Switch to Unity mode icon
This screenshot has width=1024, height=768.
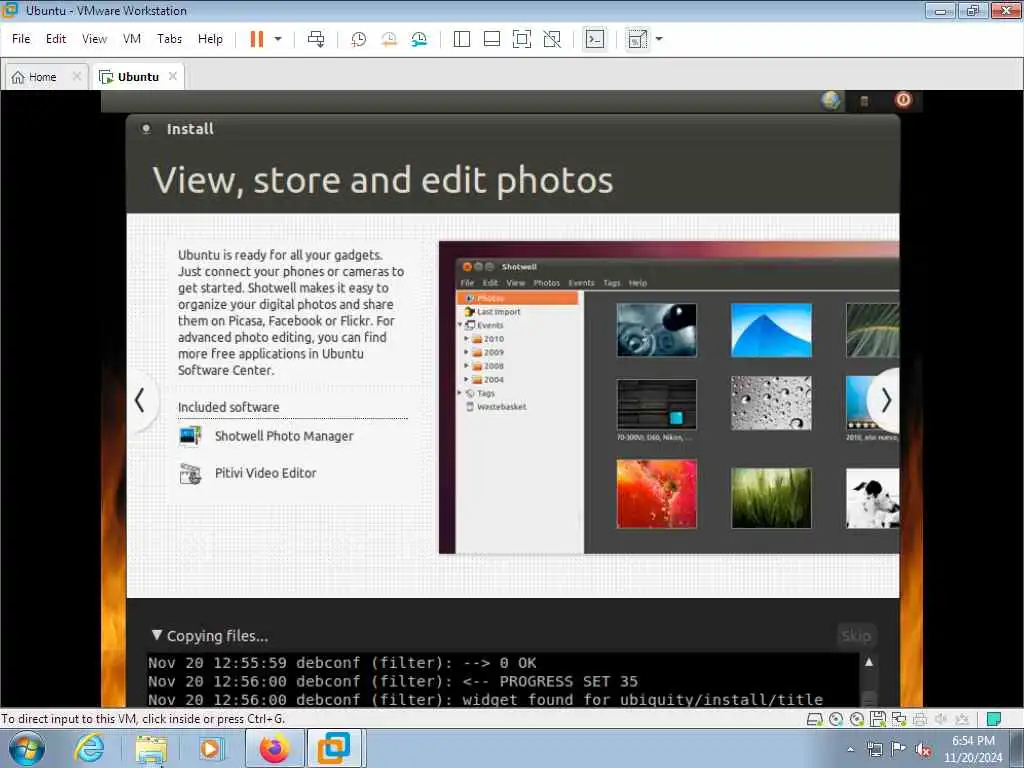pyautogui.click(x=552, y=39)
